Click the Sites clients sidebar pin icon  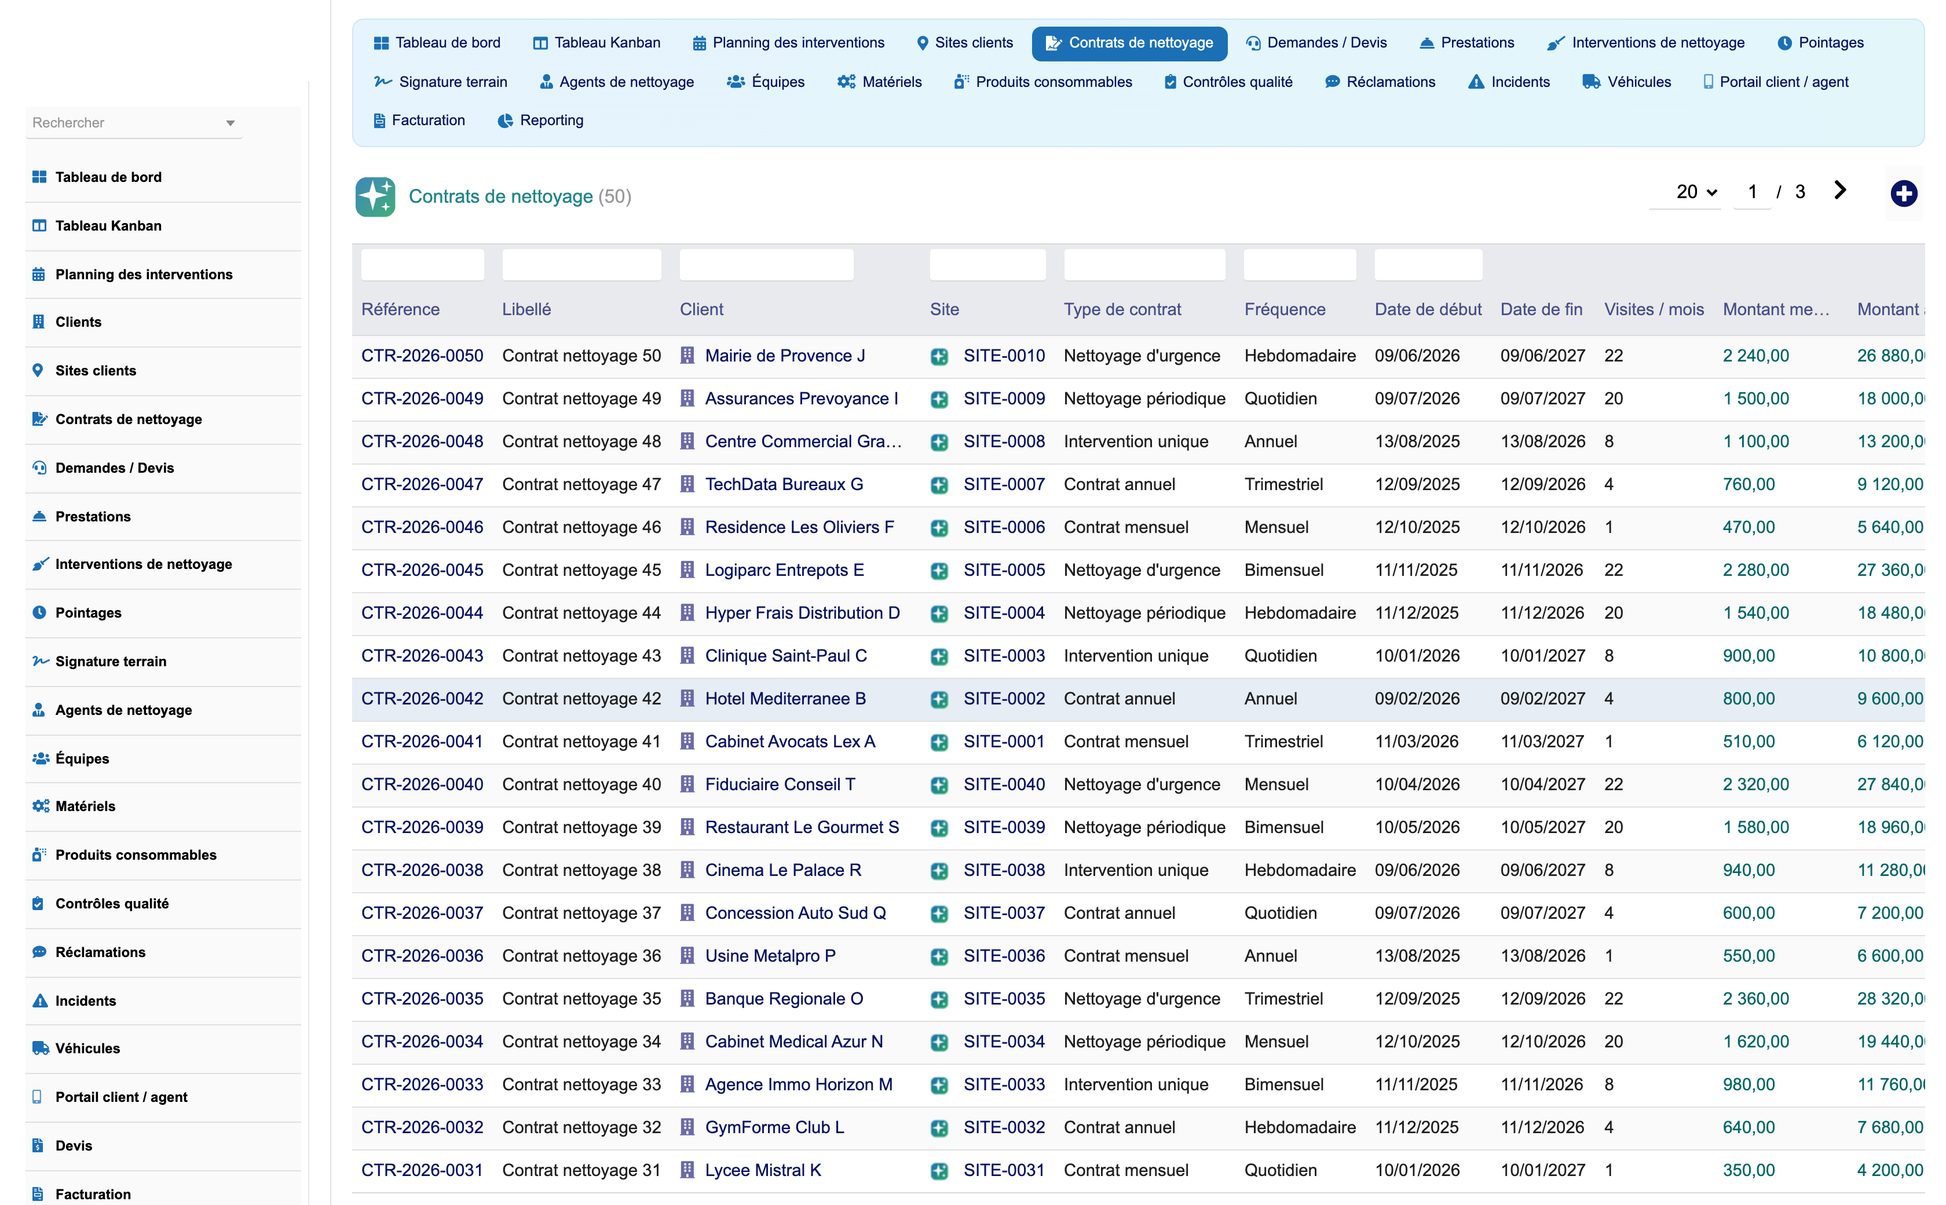38,370
